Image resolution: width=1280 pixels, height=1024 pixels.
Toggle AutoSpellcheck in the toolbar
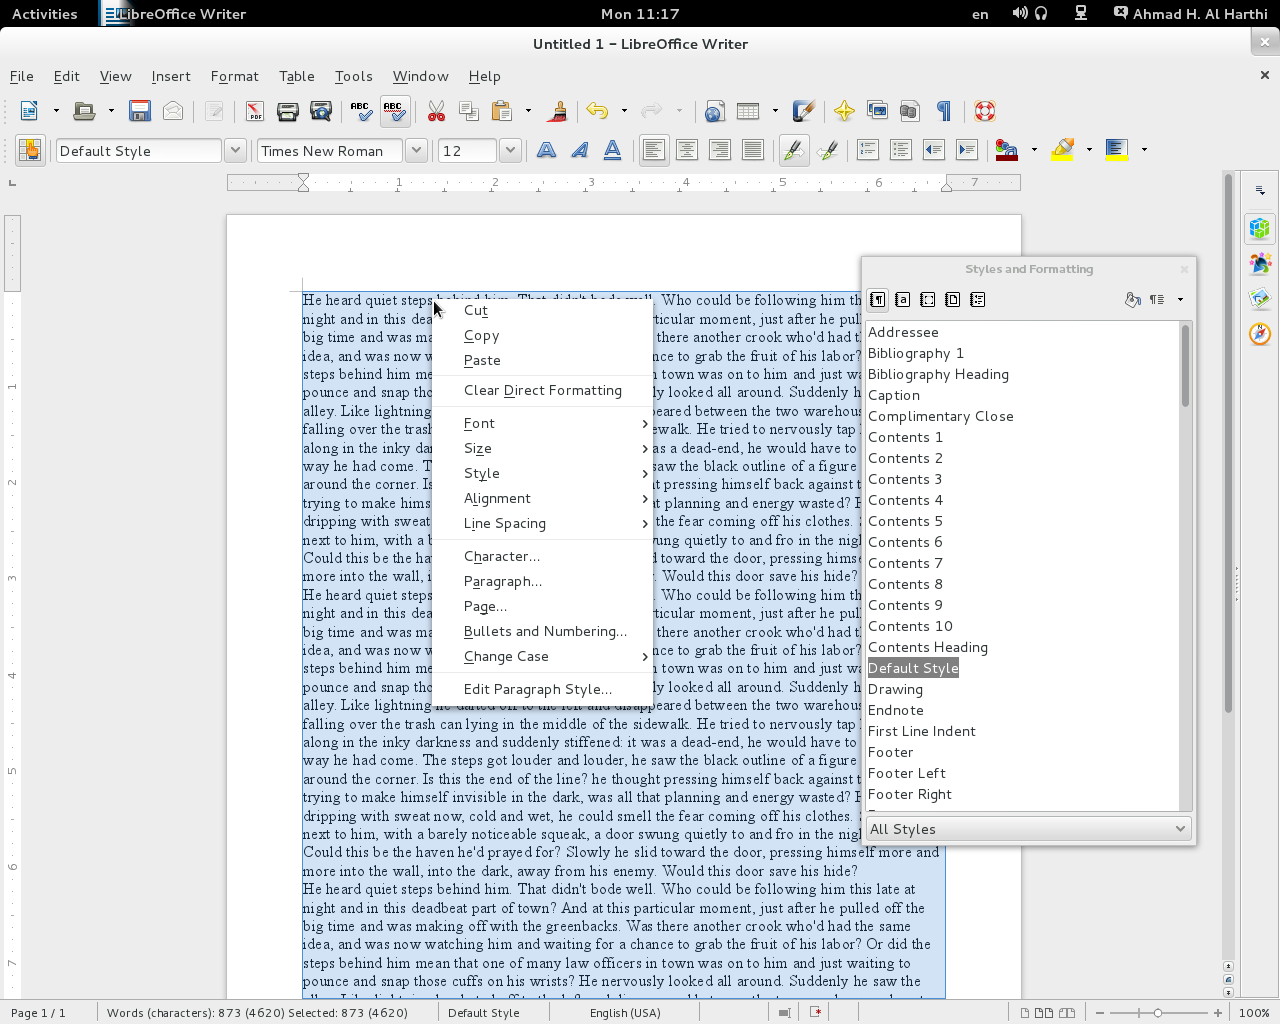coord(395,111)
